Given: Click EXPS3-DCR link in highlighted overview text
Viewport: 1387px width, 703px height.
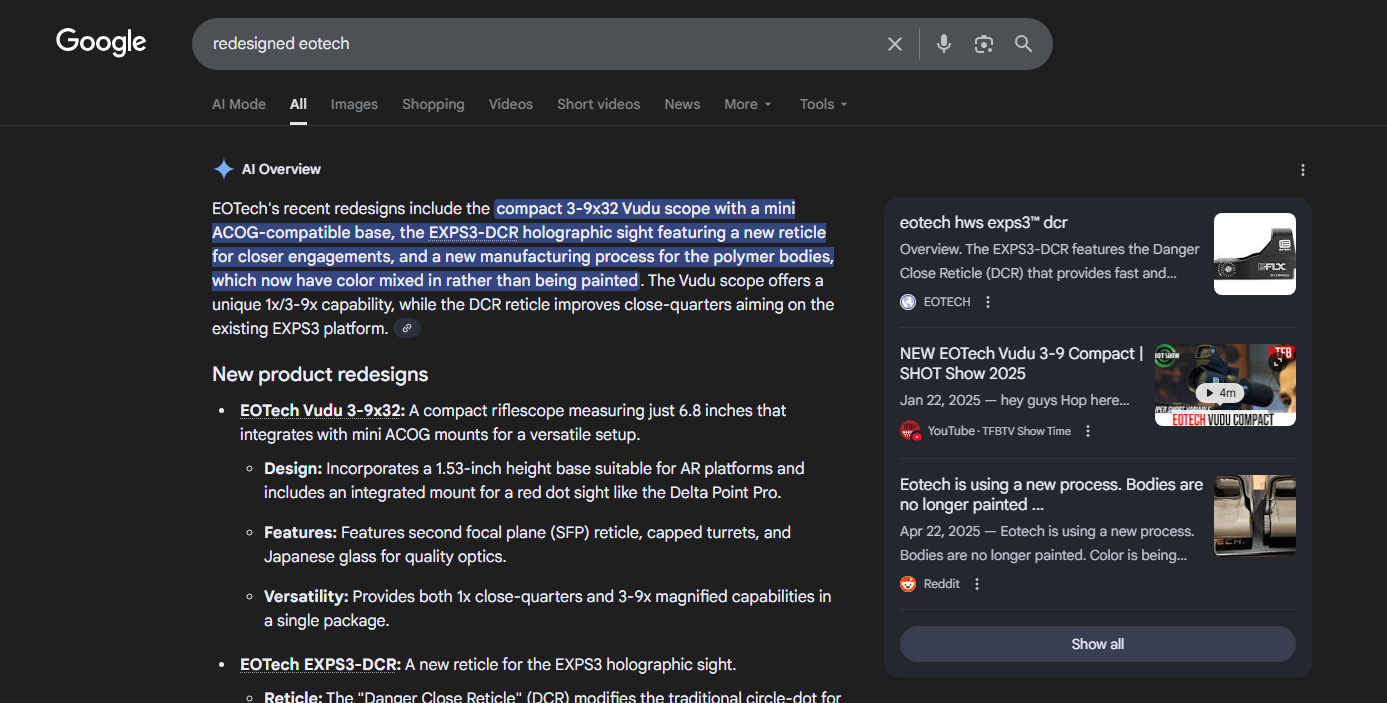Looking at the screenshot, I should point(473,232).
